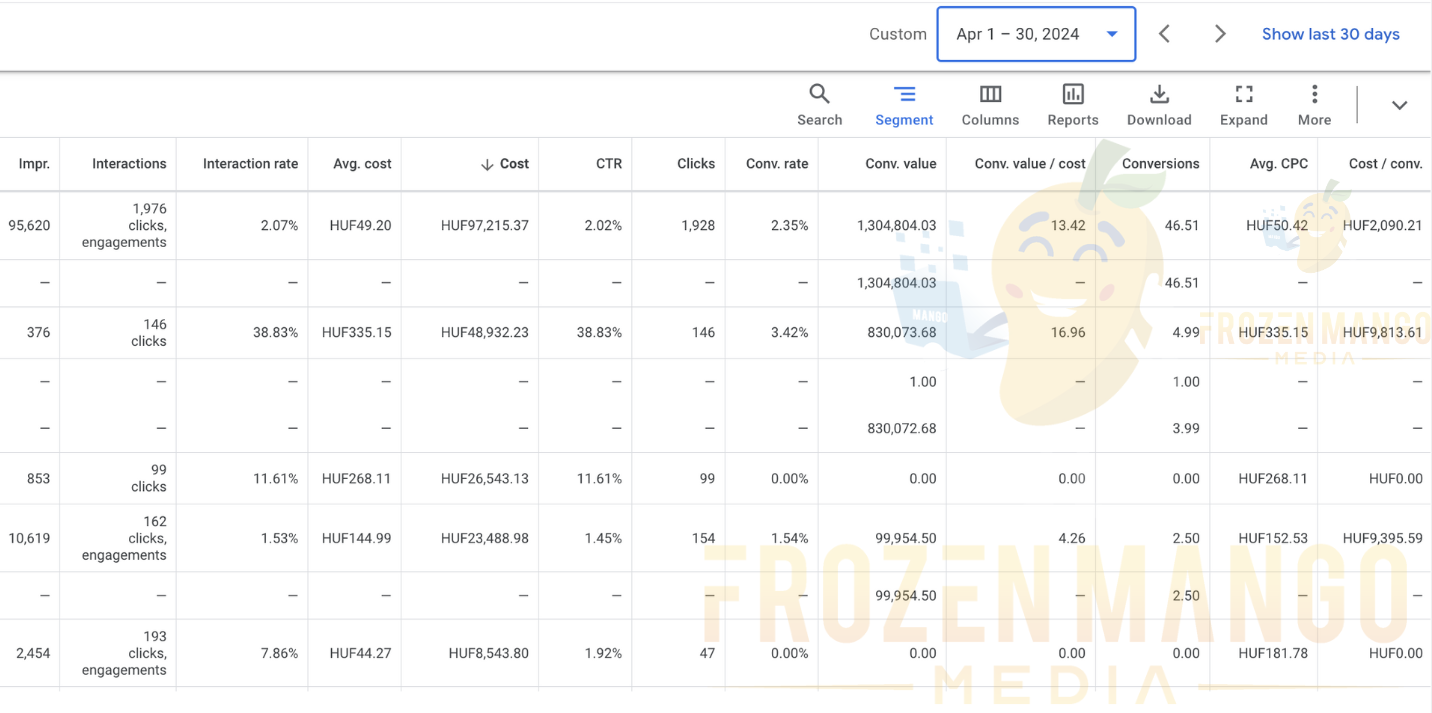Go to next date range arrow
The width and height of the screenshot is (1432, 713).
pos(1219,34)
